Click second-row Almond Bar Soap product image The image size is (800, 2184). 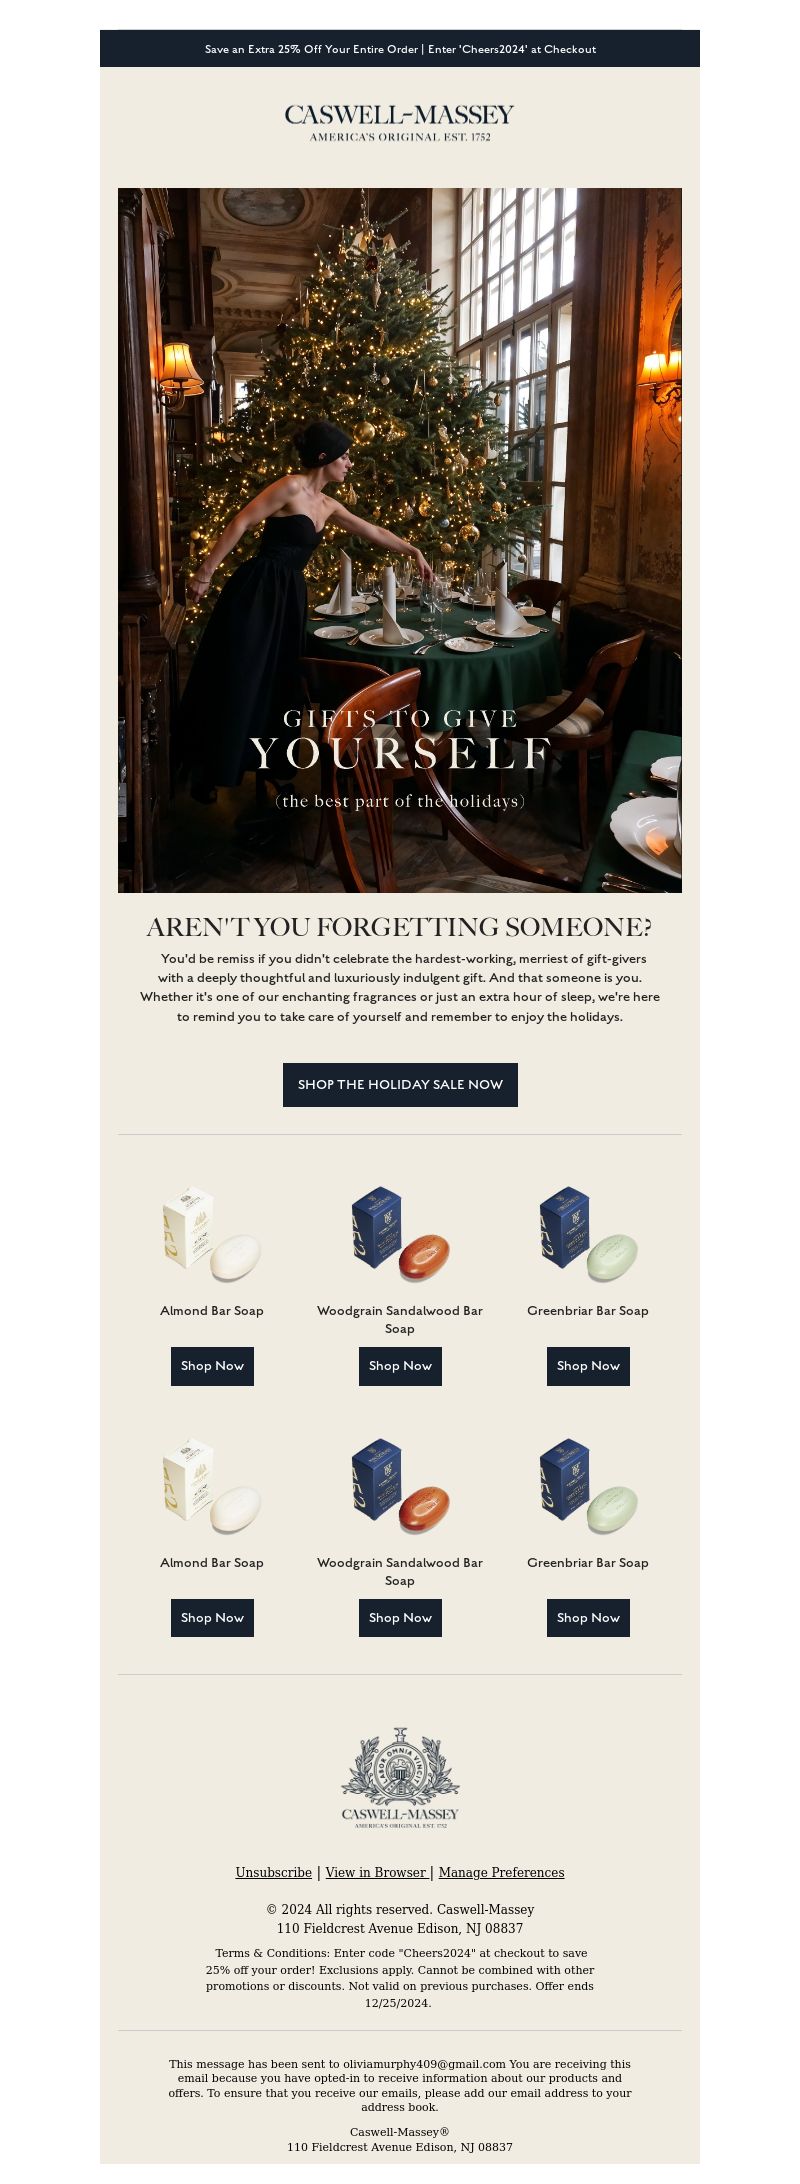(212, 1486)
